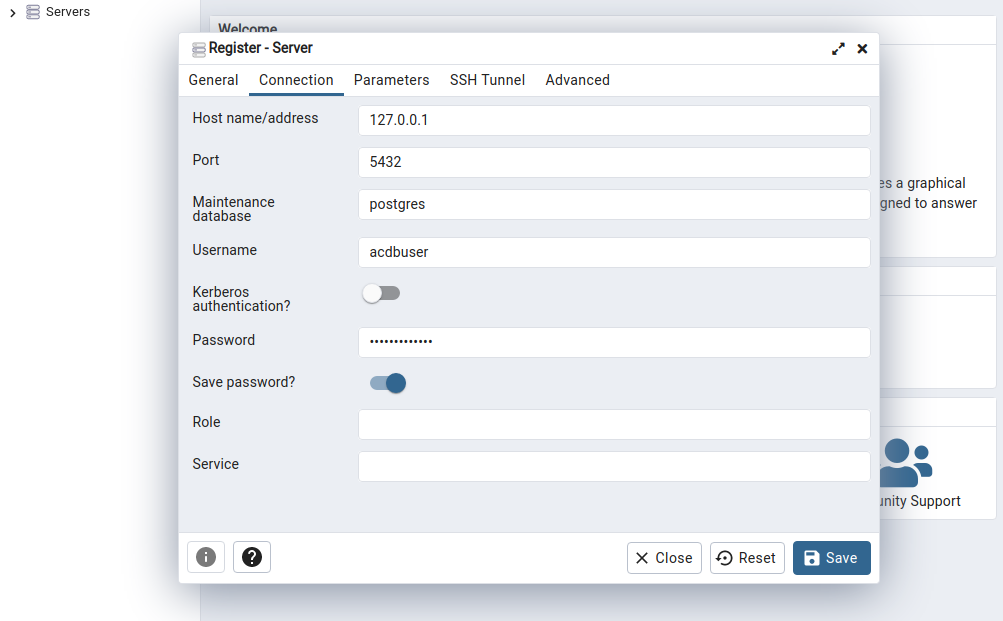
Task: Turn off the Save password switch
Action: 388,383
